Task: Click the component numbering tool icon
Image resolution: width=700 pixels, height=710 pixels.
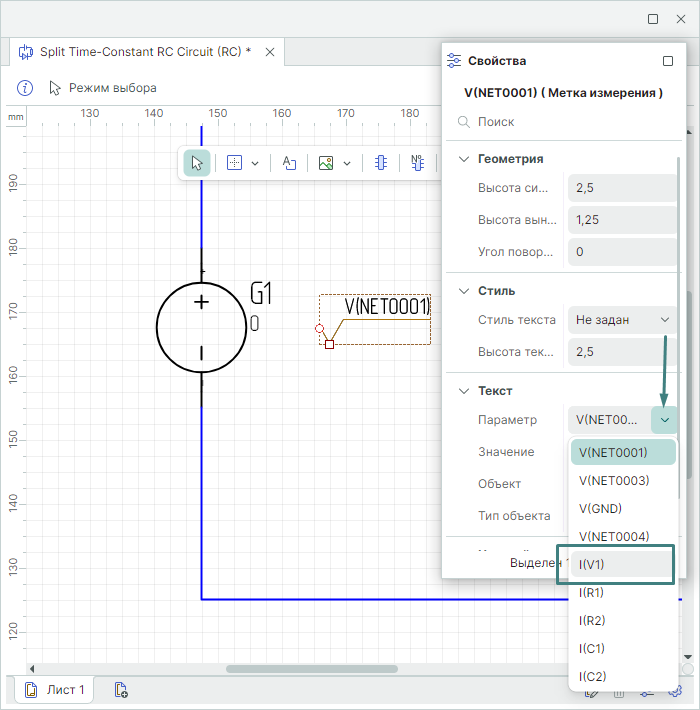Action: [417, 163]
